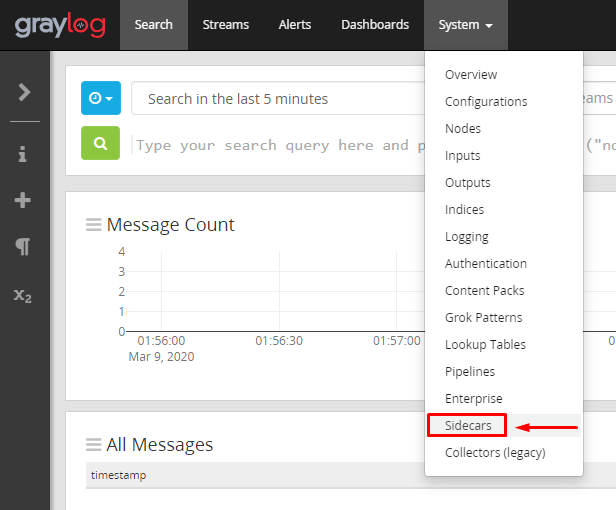
Task: Go to the Streams tab
Action: 226,25
